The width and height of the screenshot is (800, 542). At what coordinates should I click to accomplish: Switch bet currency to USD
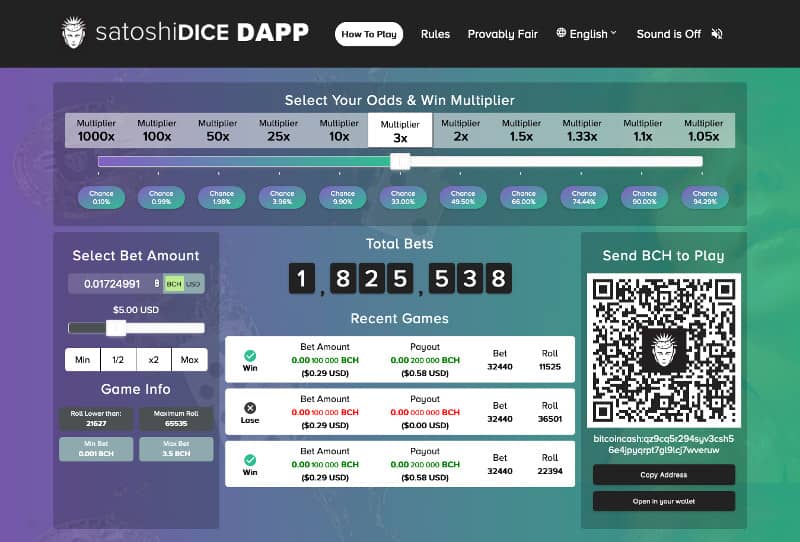pyautogui.click(x=193, y=284)
